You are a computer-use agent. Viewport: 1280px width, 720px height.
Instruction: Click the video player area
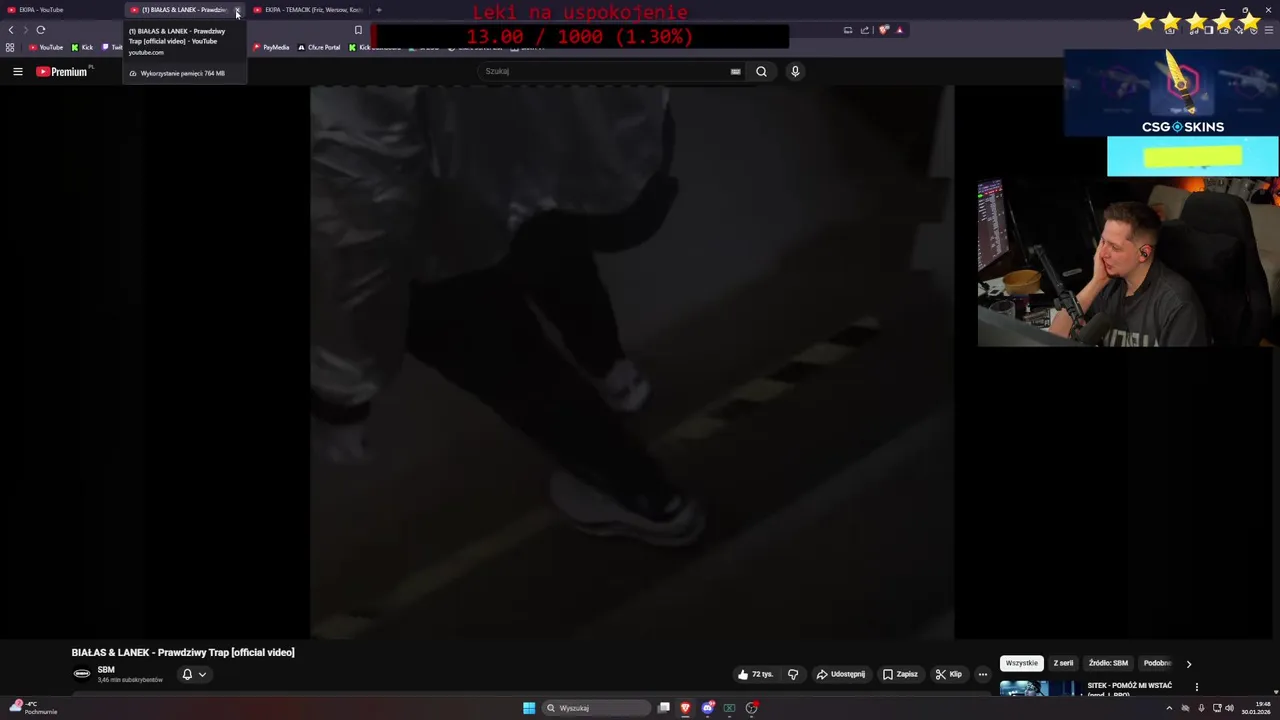(632, 362)
